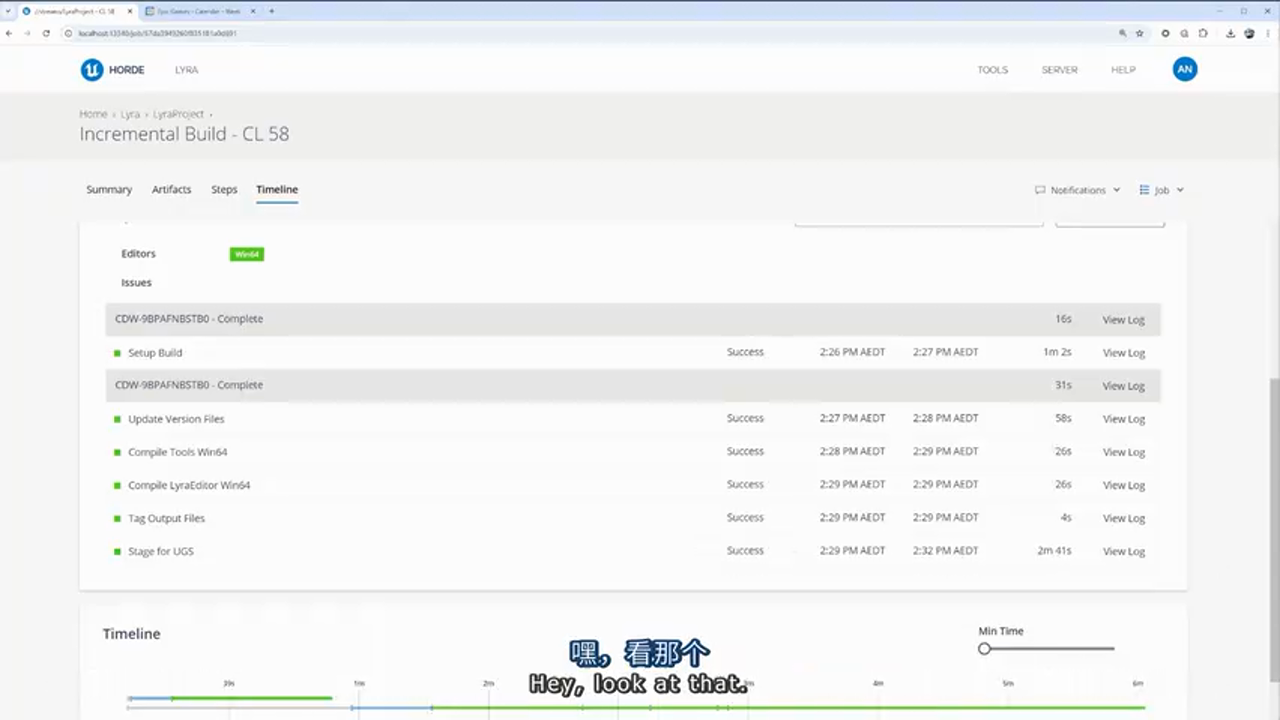Click green status square beside Setup Build
This screenshot has height=720, width=1280.
[117, 353]
